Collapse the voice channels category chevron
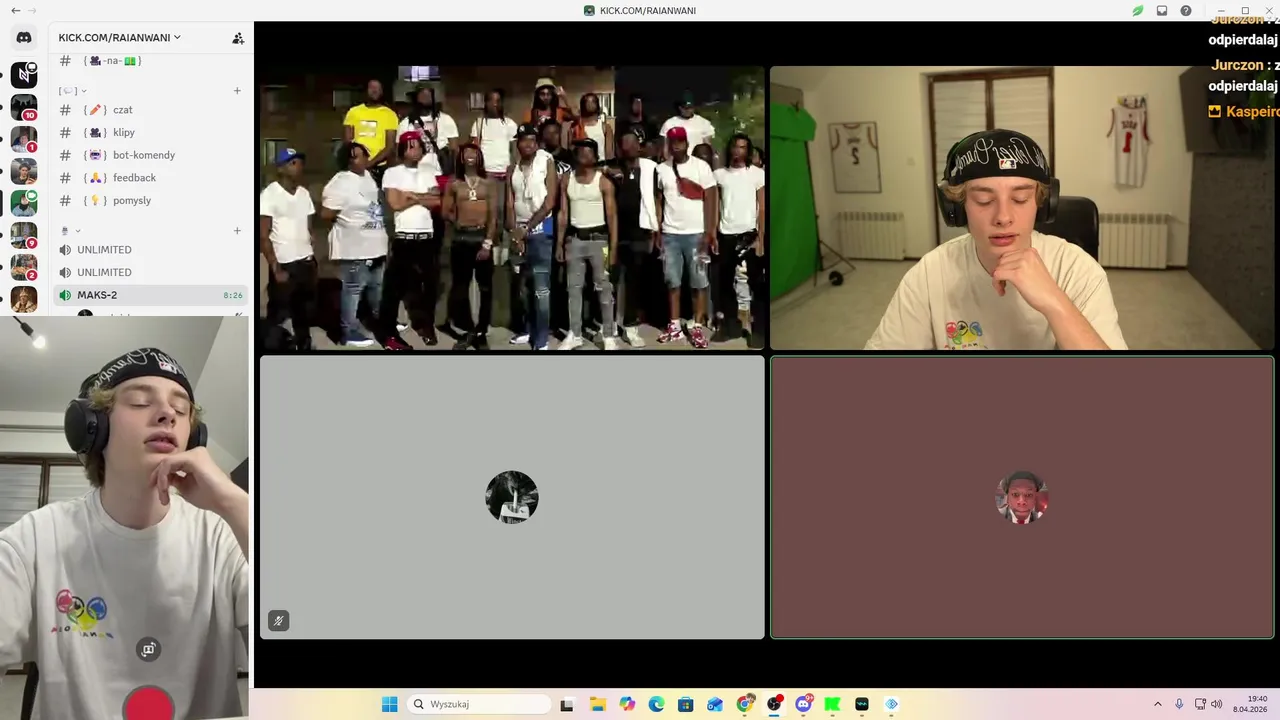This screenshot has height=720, width=1280. 77,231
